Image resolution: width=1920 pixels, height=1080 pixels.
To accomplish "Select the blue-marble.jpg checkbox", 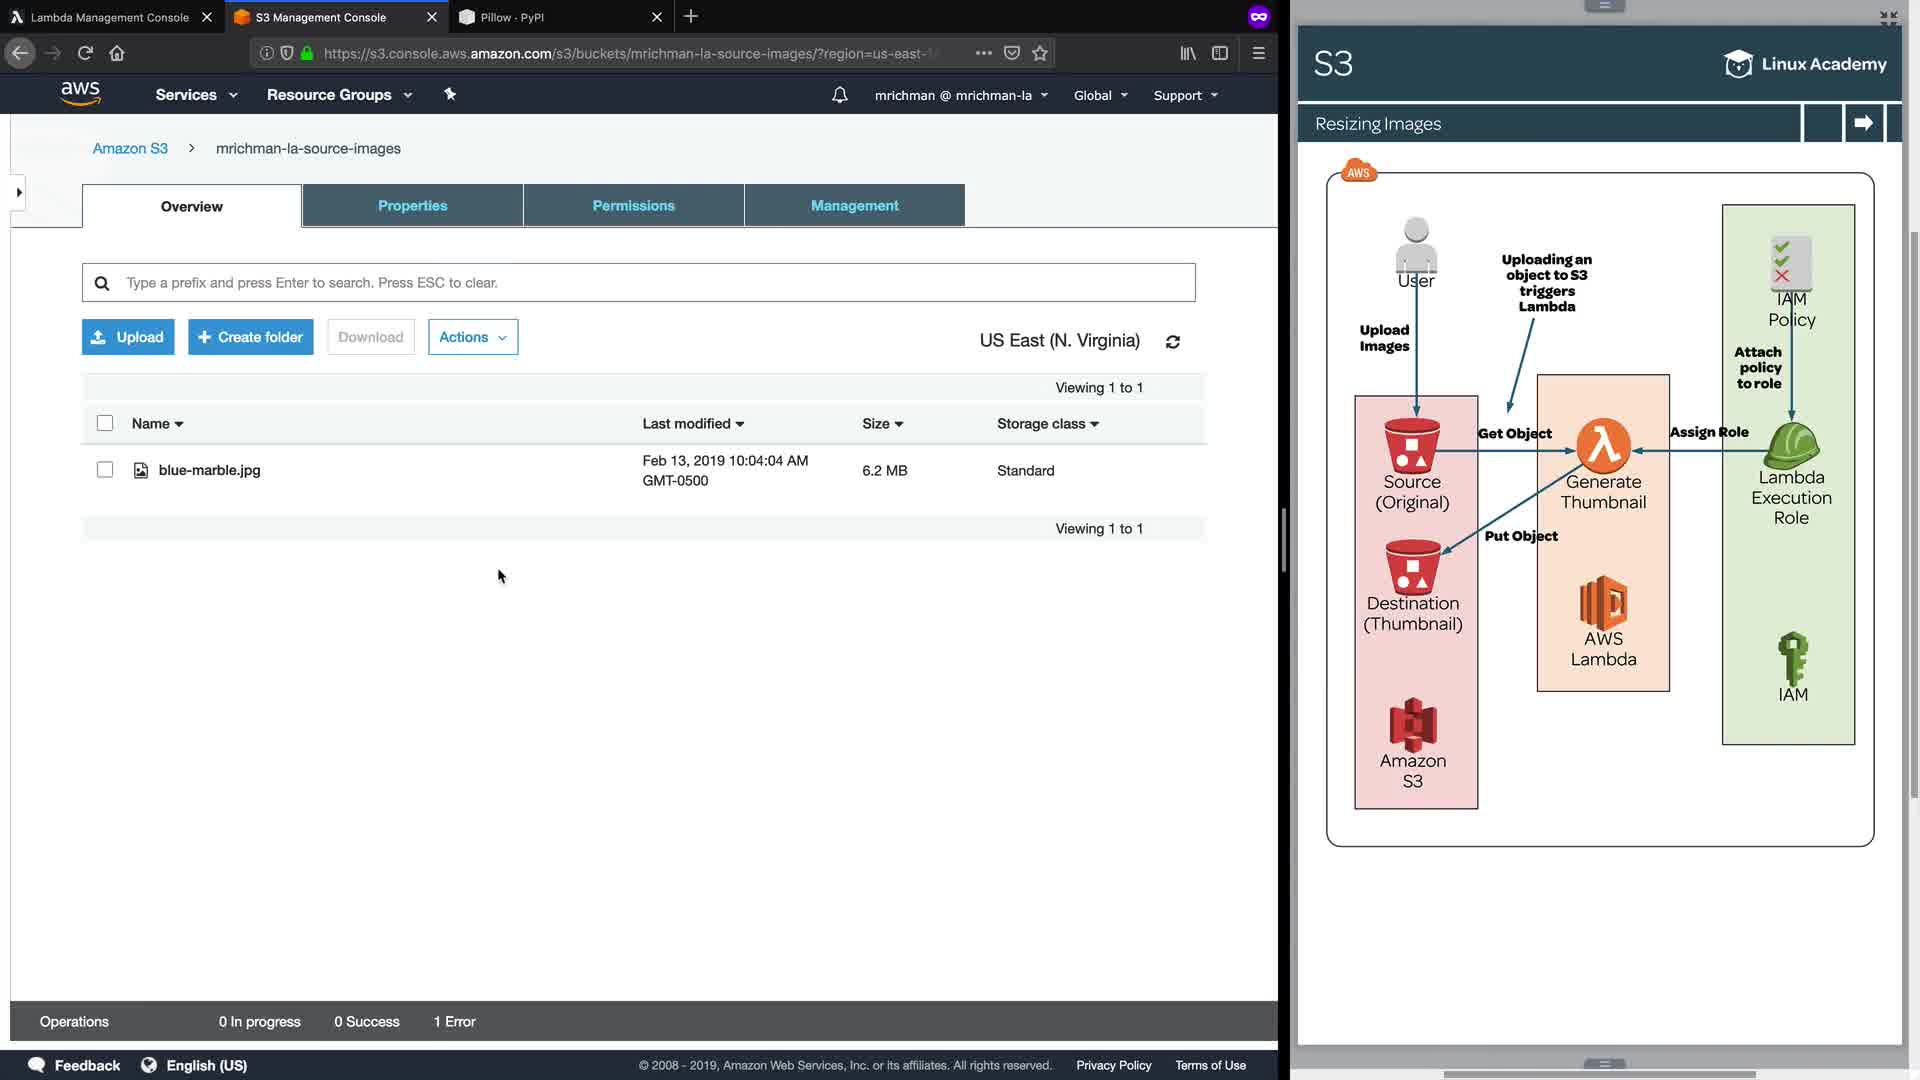I will click(105, 470).
